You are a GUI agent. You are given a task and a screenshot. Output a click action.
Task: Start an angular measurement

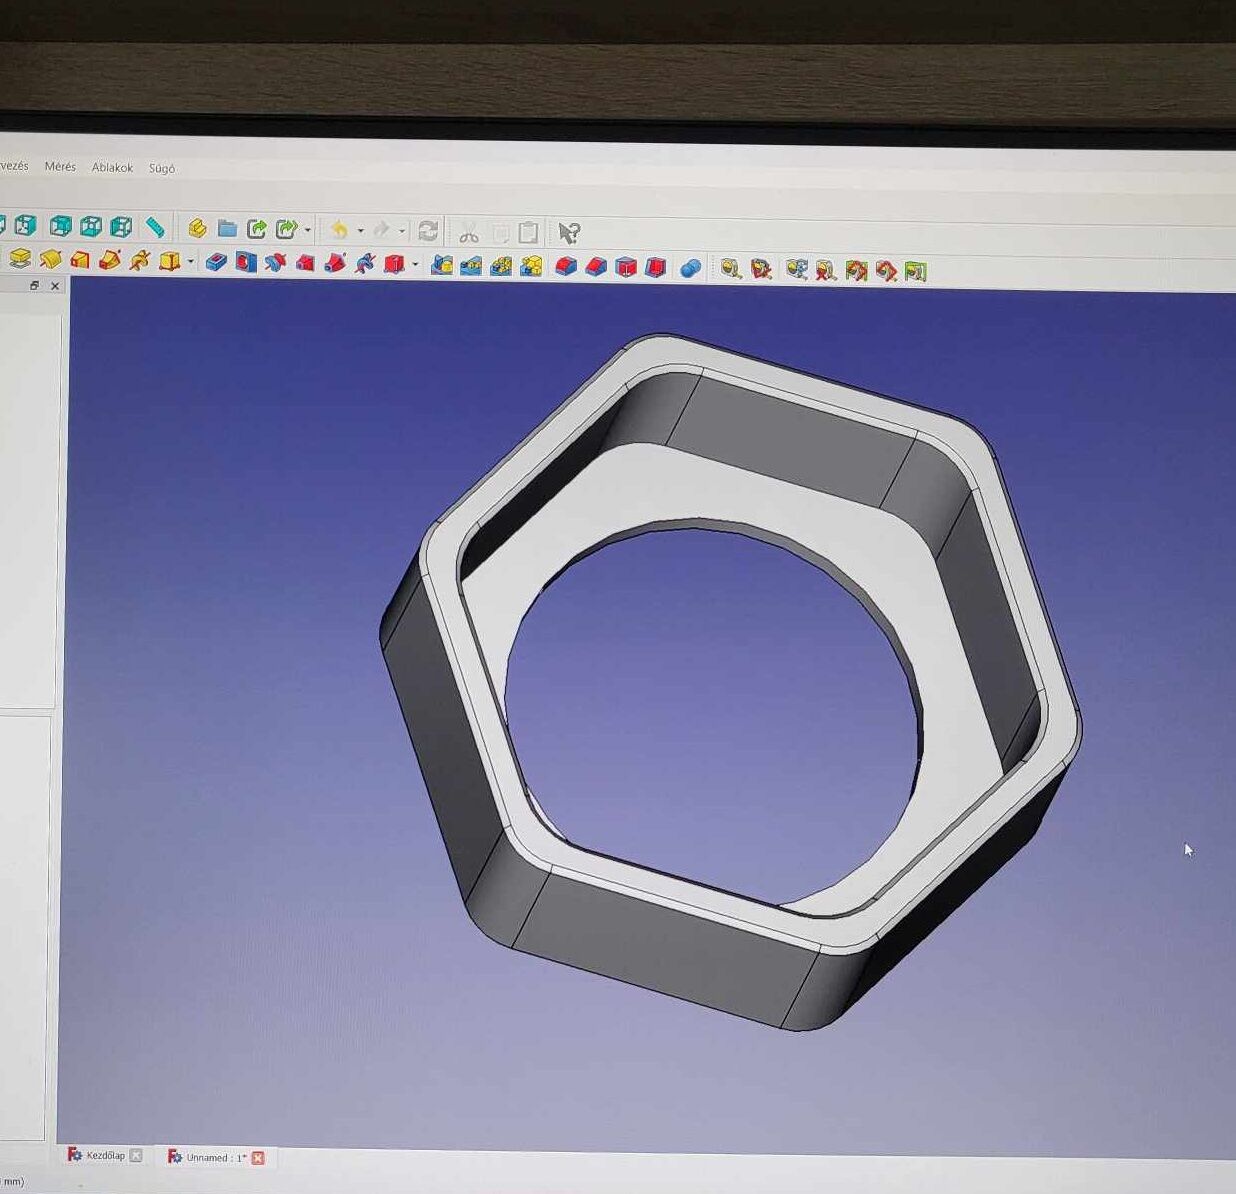[761, 269]
